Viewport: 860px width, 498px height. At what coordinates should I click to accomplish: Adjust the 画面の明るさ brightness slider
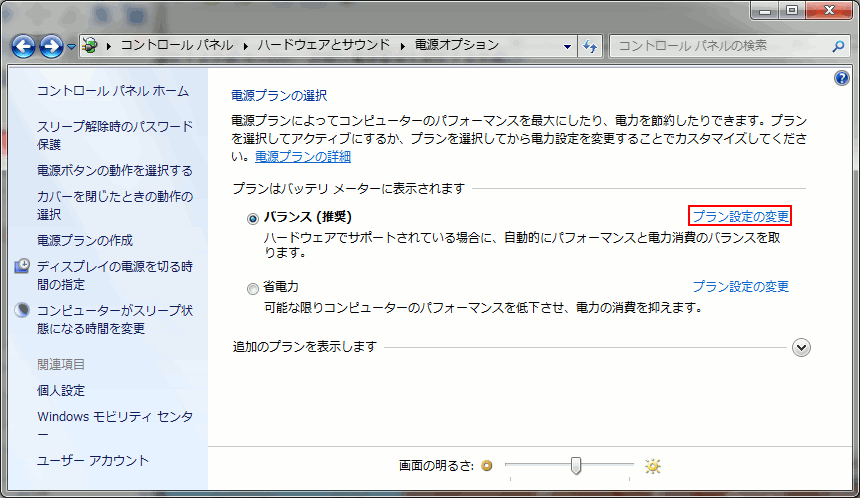click(576, 466)
